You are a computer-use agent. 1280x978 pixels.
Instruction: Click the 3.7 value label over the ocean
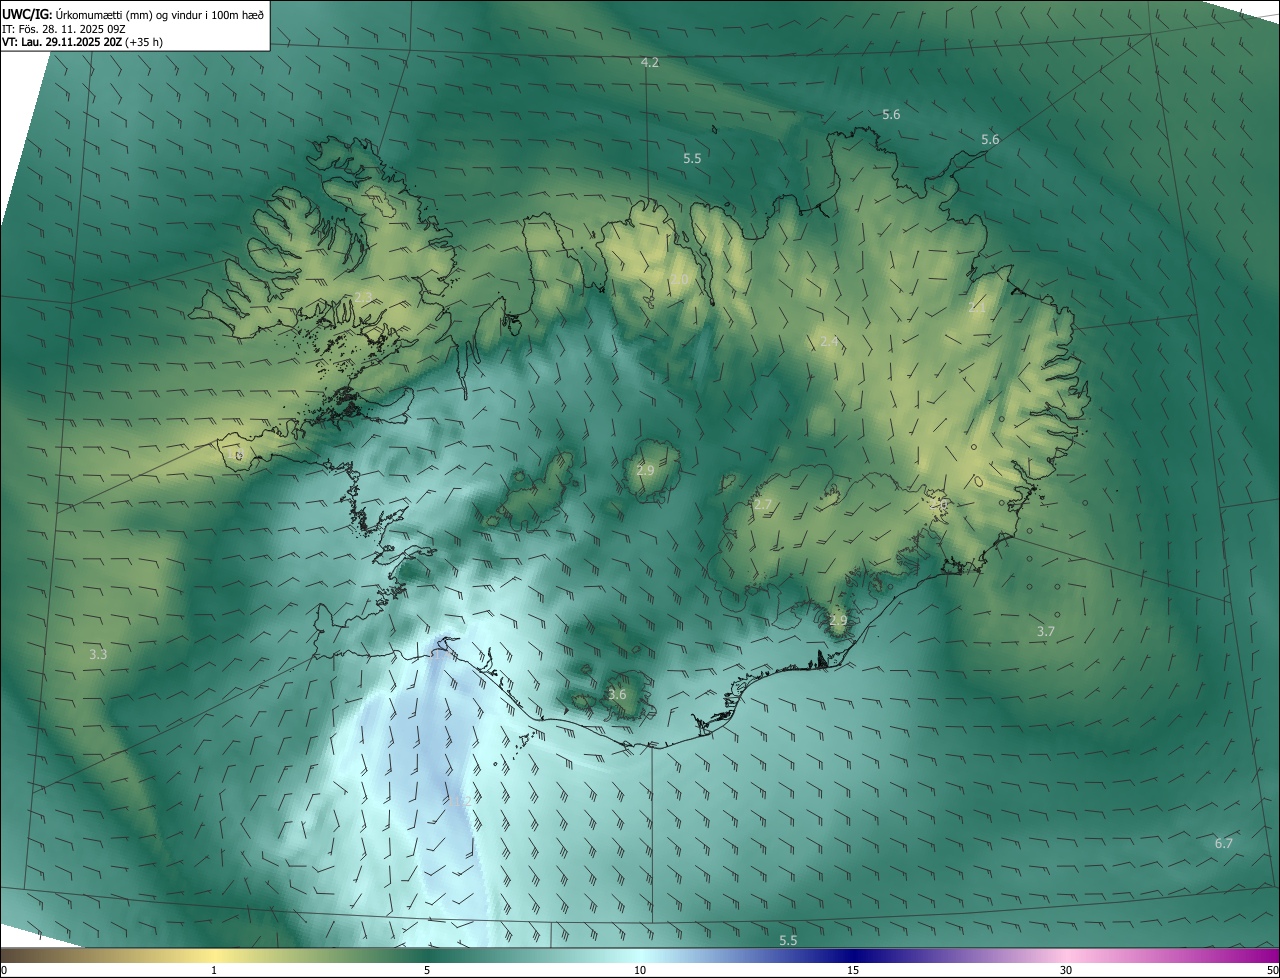click(x=1046, y=631)
